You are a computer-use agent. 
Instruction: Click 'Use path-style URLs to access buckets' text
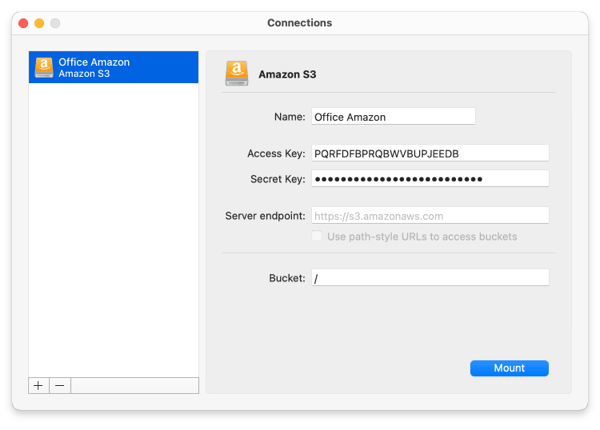coord(422,237)
